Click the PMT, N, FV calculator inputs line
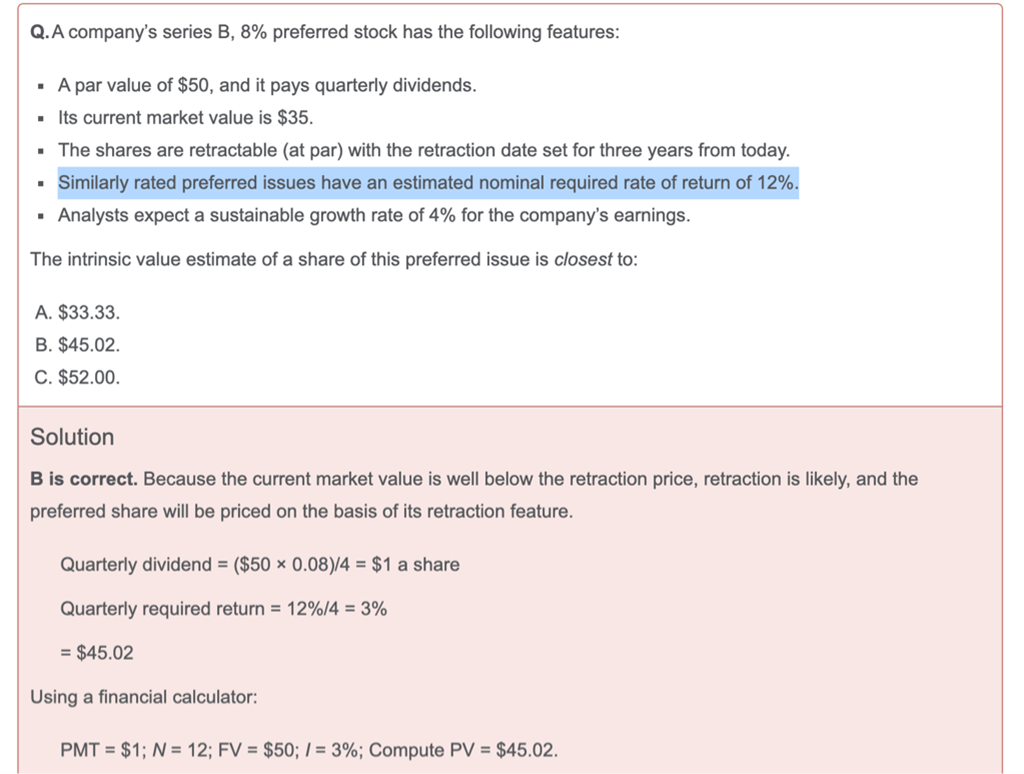1024x774 pixels. click(309, 750)
